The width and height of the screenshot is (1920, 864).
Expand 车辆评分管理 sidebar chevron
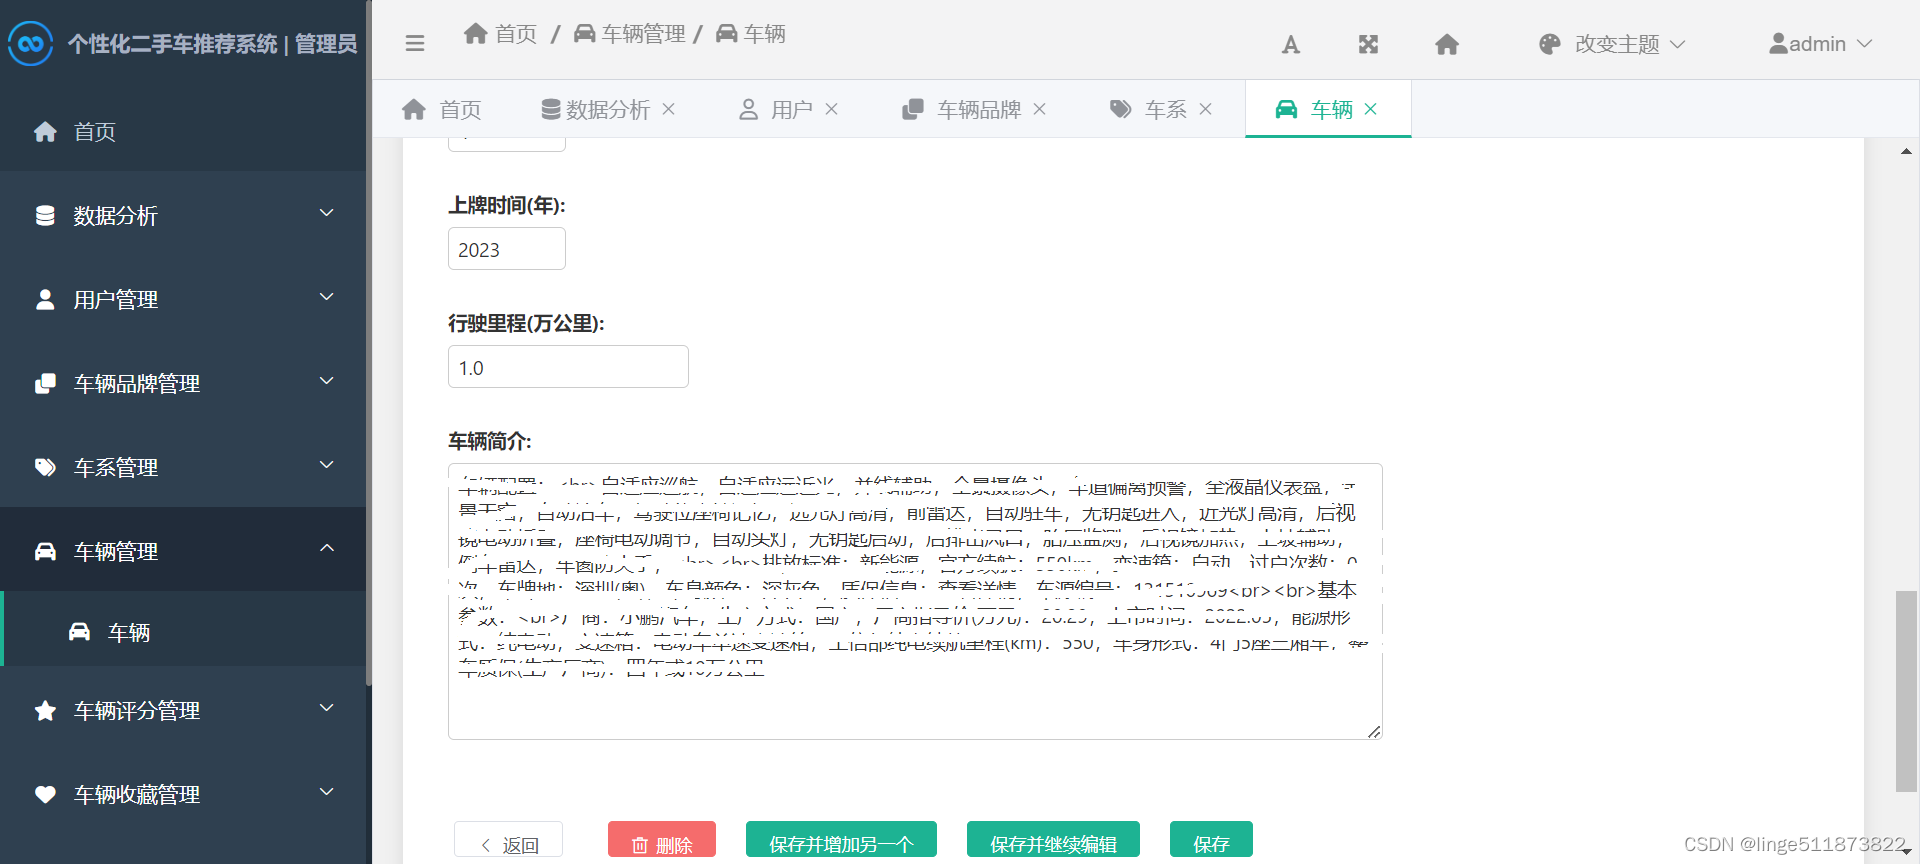click(326, 708)
